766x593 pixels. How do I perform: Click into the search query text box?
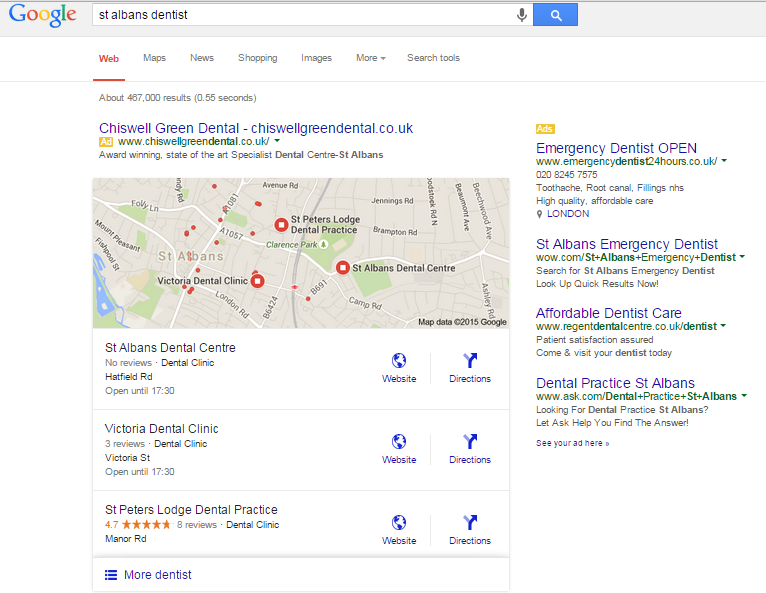(x=303, y=15)
